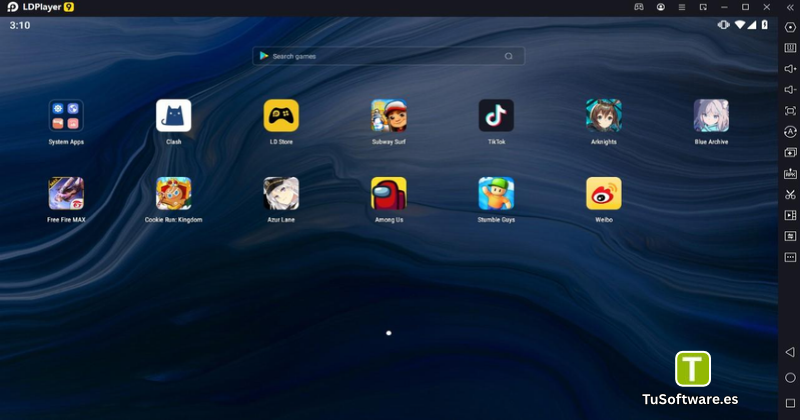The width and height of the screenshot is (800, 420).
Task: Open the user account icon
Action: point(661,7)
